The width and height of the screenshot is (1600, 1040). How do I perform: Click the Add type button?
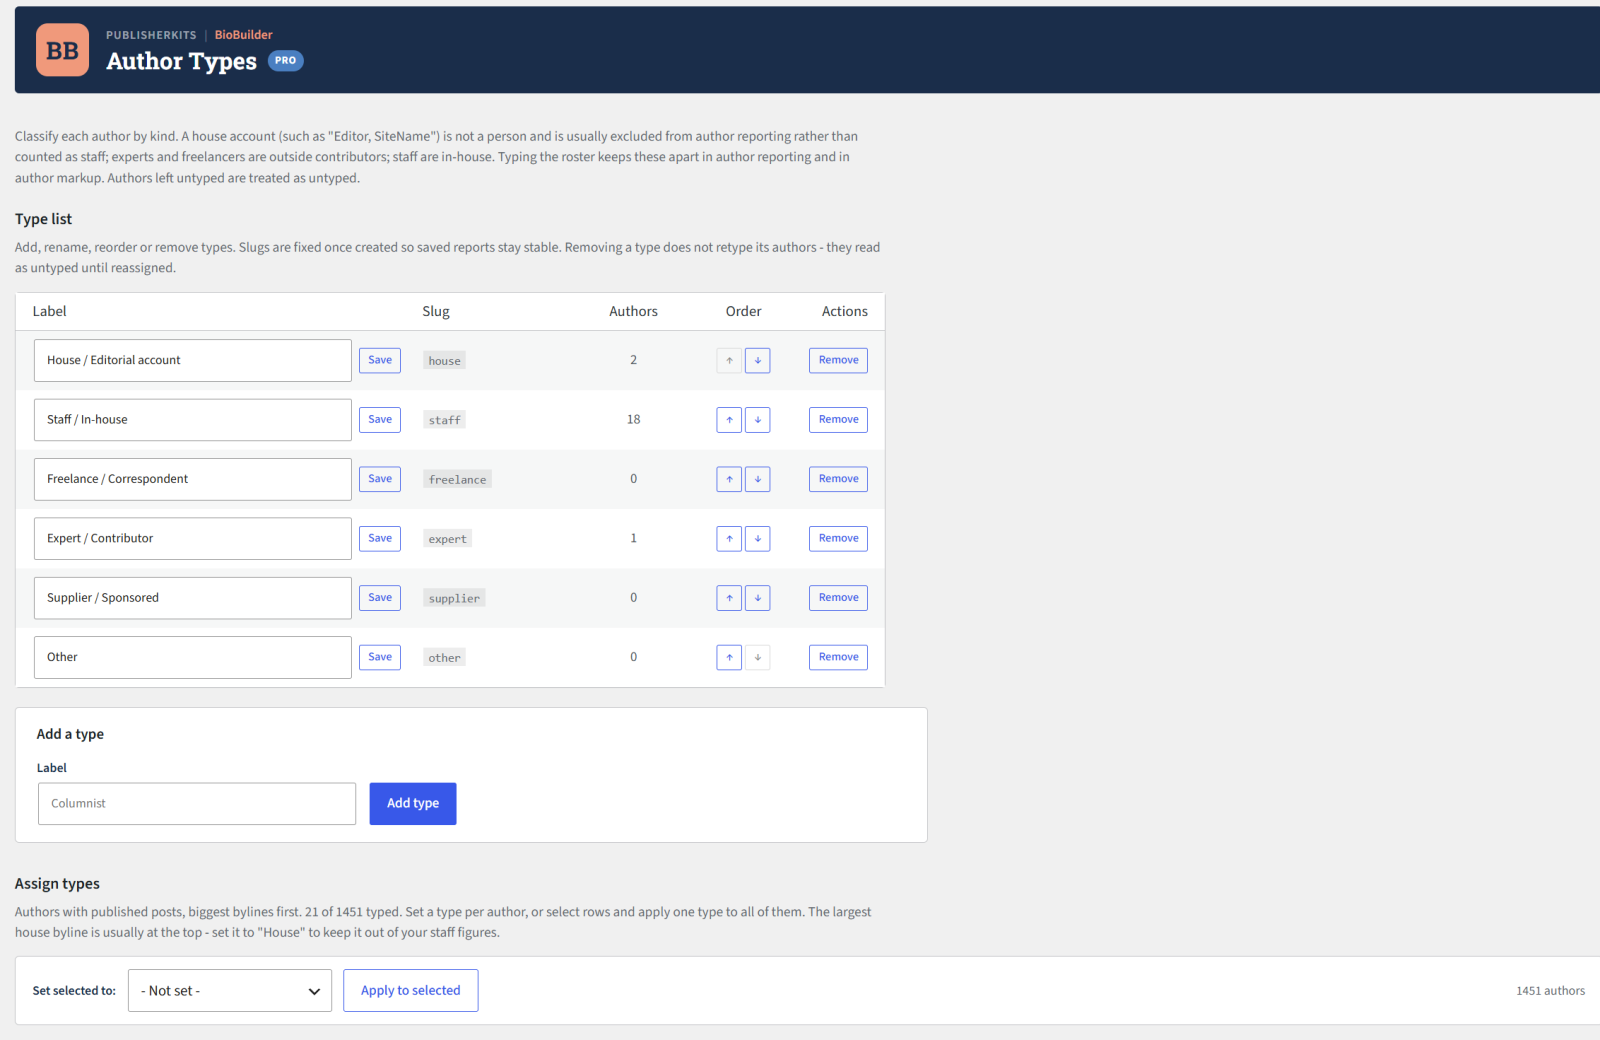(x=413, y=804)
